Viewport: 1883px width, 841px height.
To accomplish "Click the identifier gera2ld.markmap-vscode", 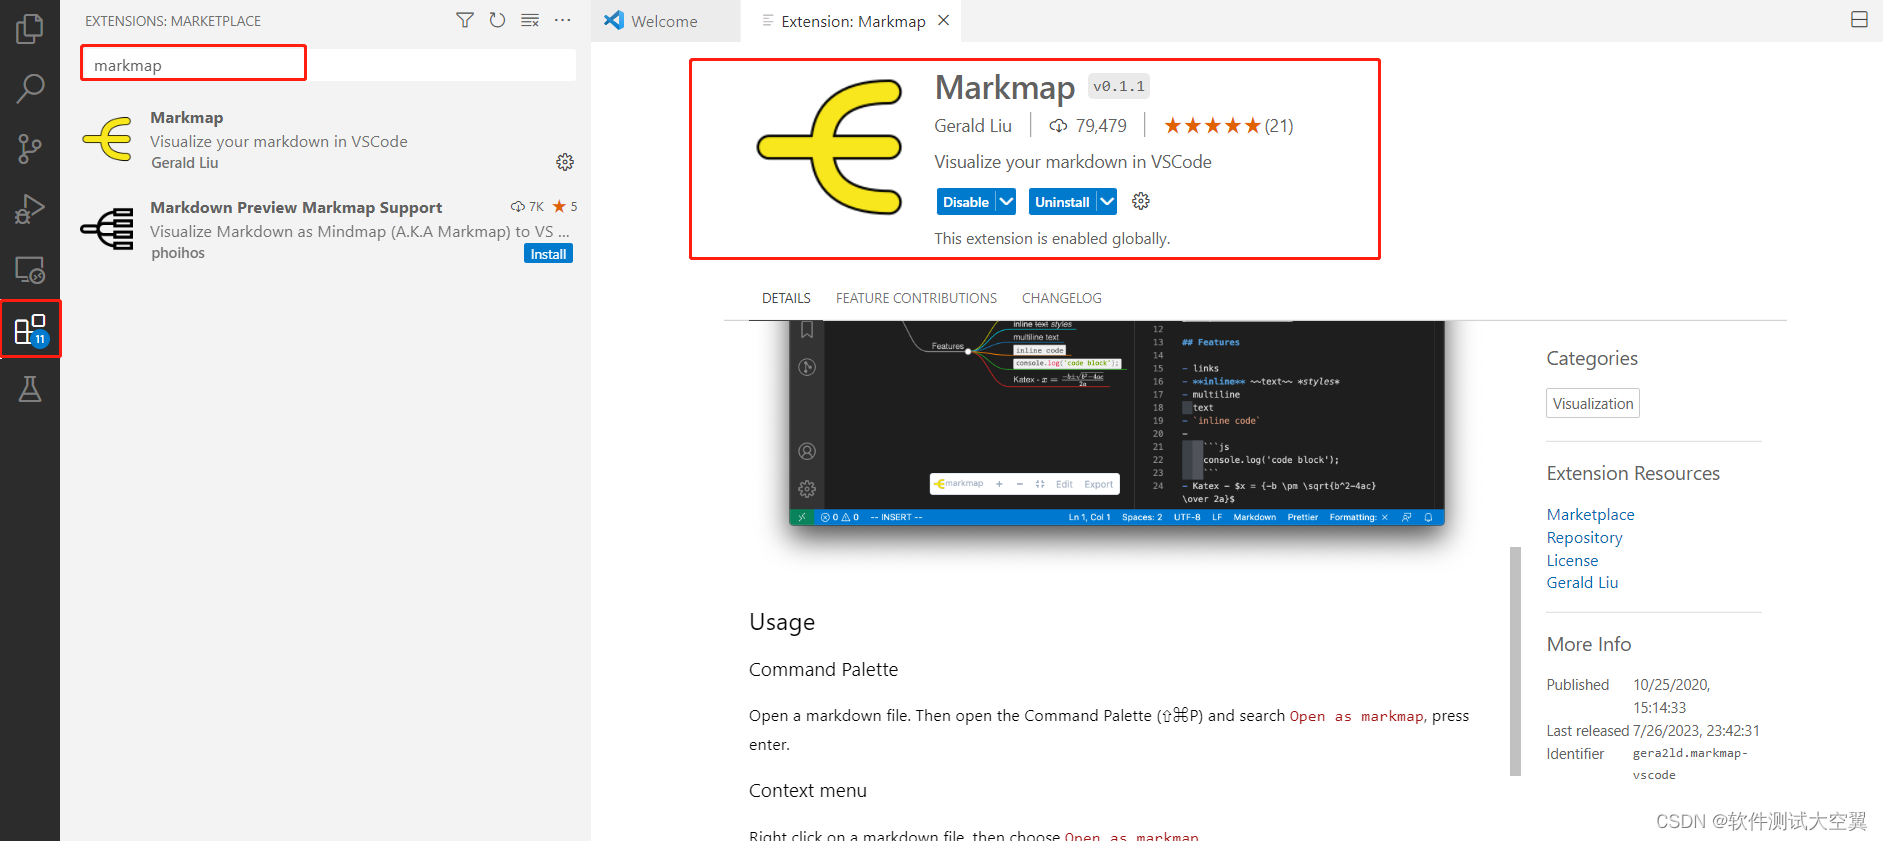I will click(1690, 764).
